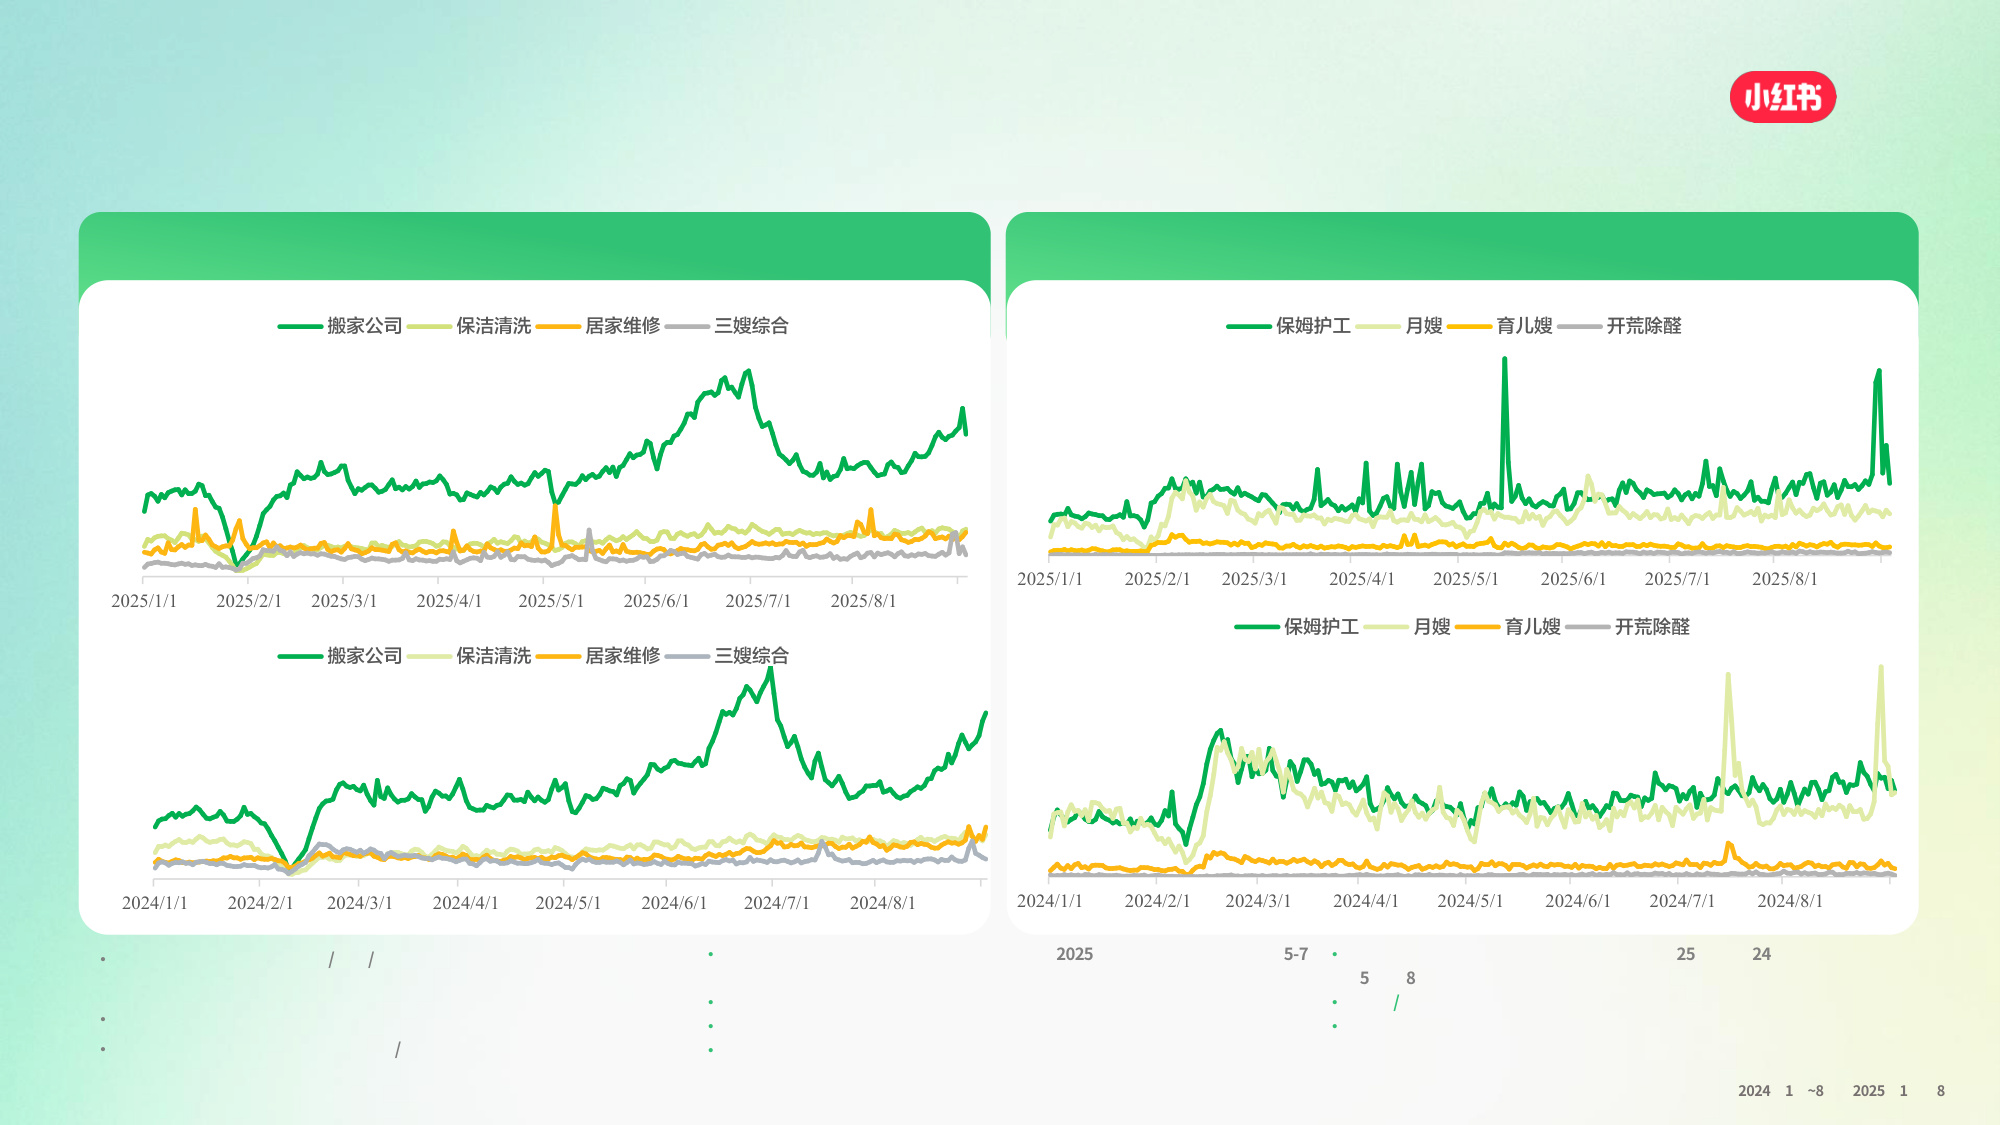Screen dimensions: 2000x1125
Task: Click the "5-7" text below right panel
Action: 1295,954
